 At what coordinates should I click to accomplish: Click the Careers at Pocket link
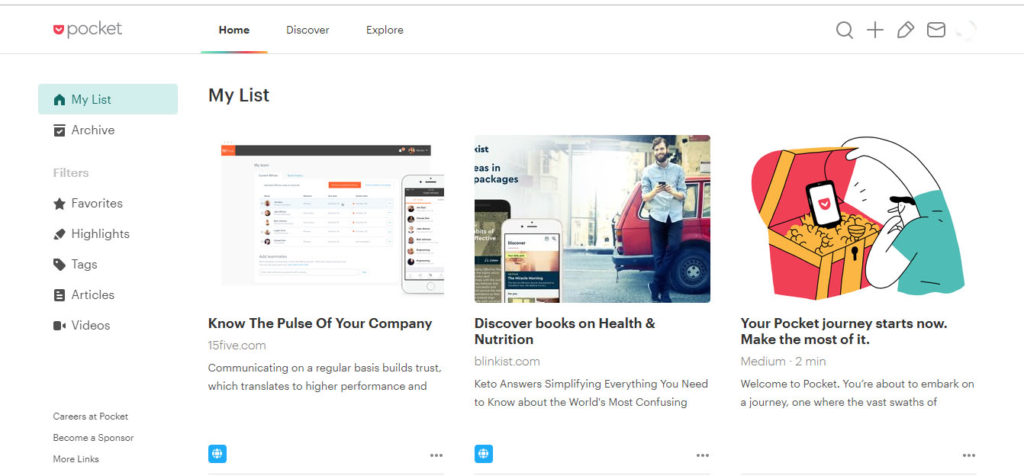point(90,416)
